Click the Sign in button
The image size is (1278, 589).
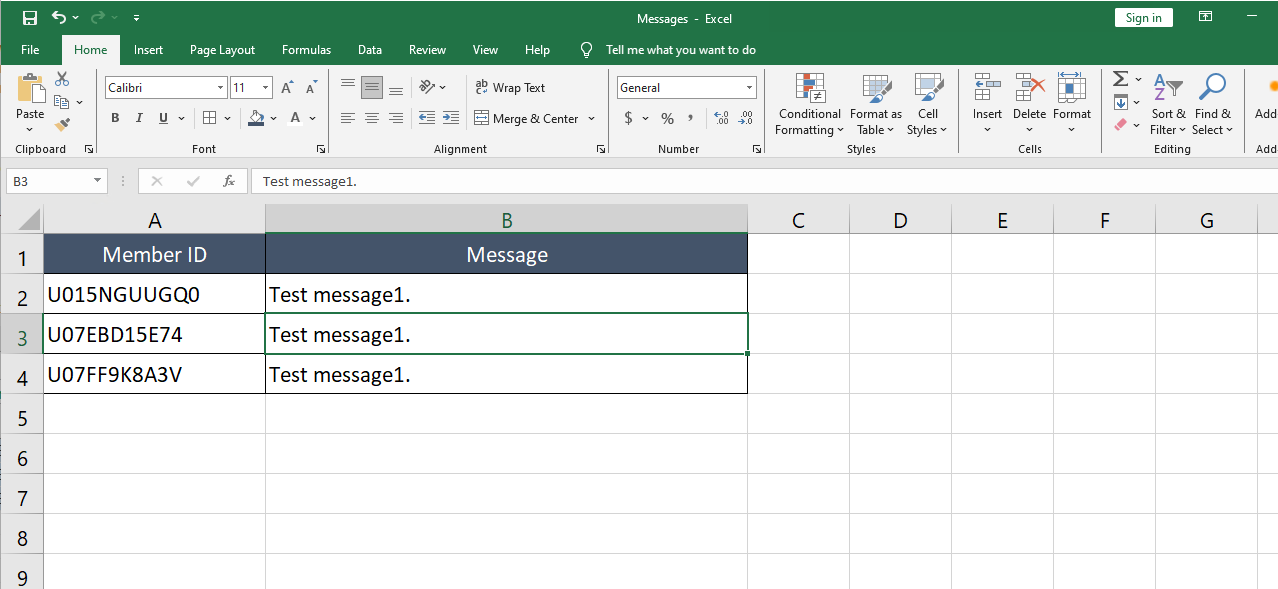[x=1143, y=18]
